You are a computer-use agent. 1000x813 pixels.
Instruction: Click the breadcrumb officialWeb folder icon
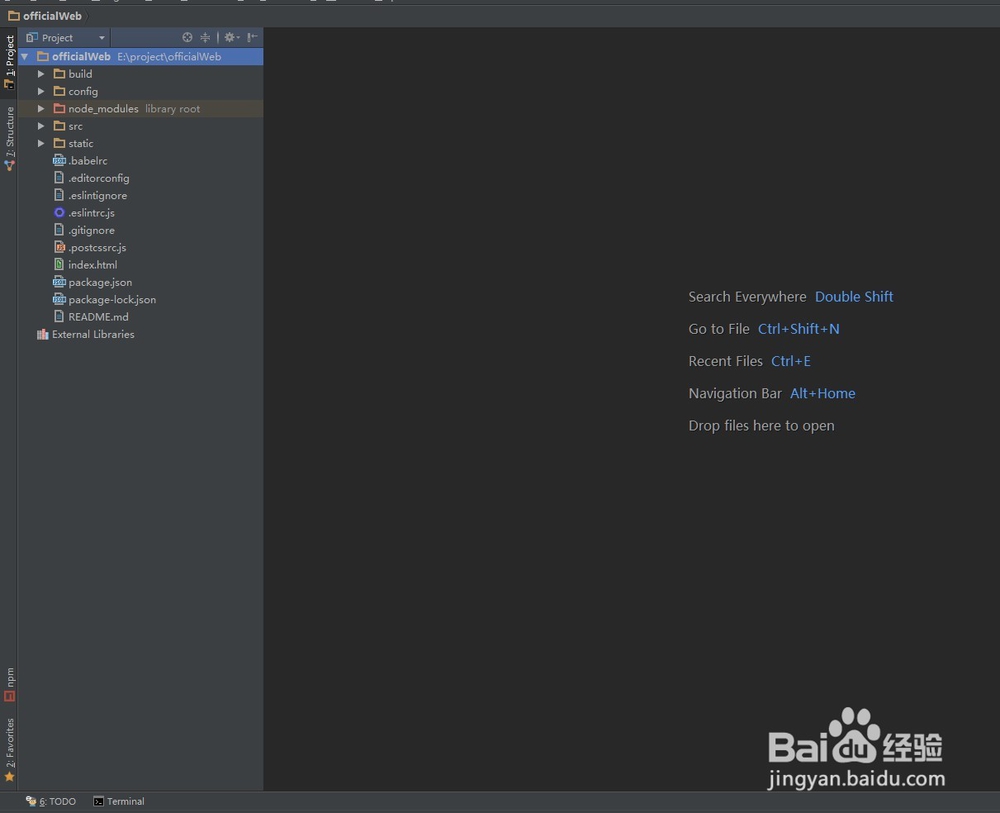tap(13, 15)
